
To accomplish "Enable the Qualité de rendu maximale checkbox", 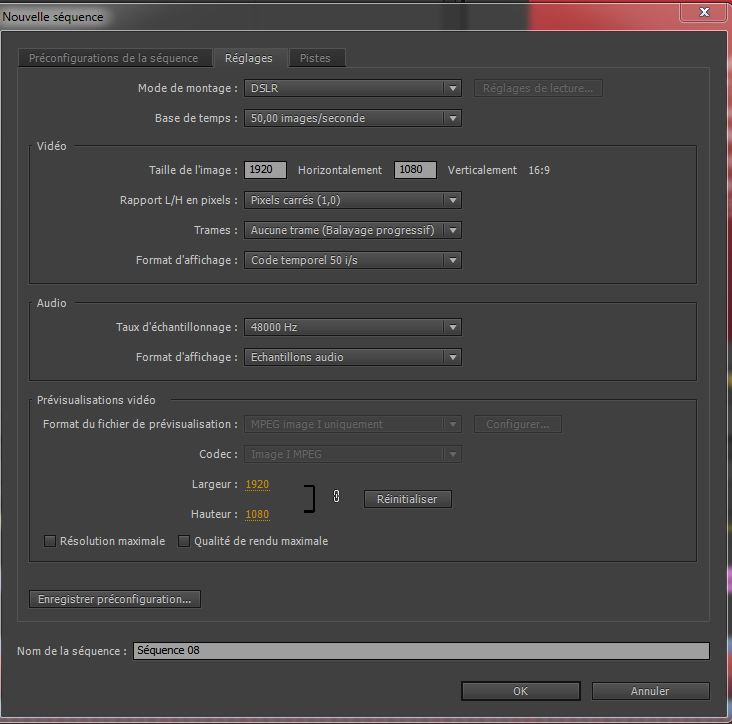I will tap(184, 541).
